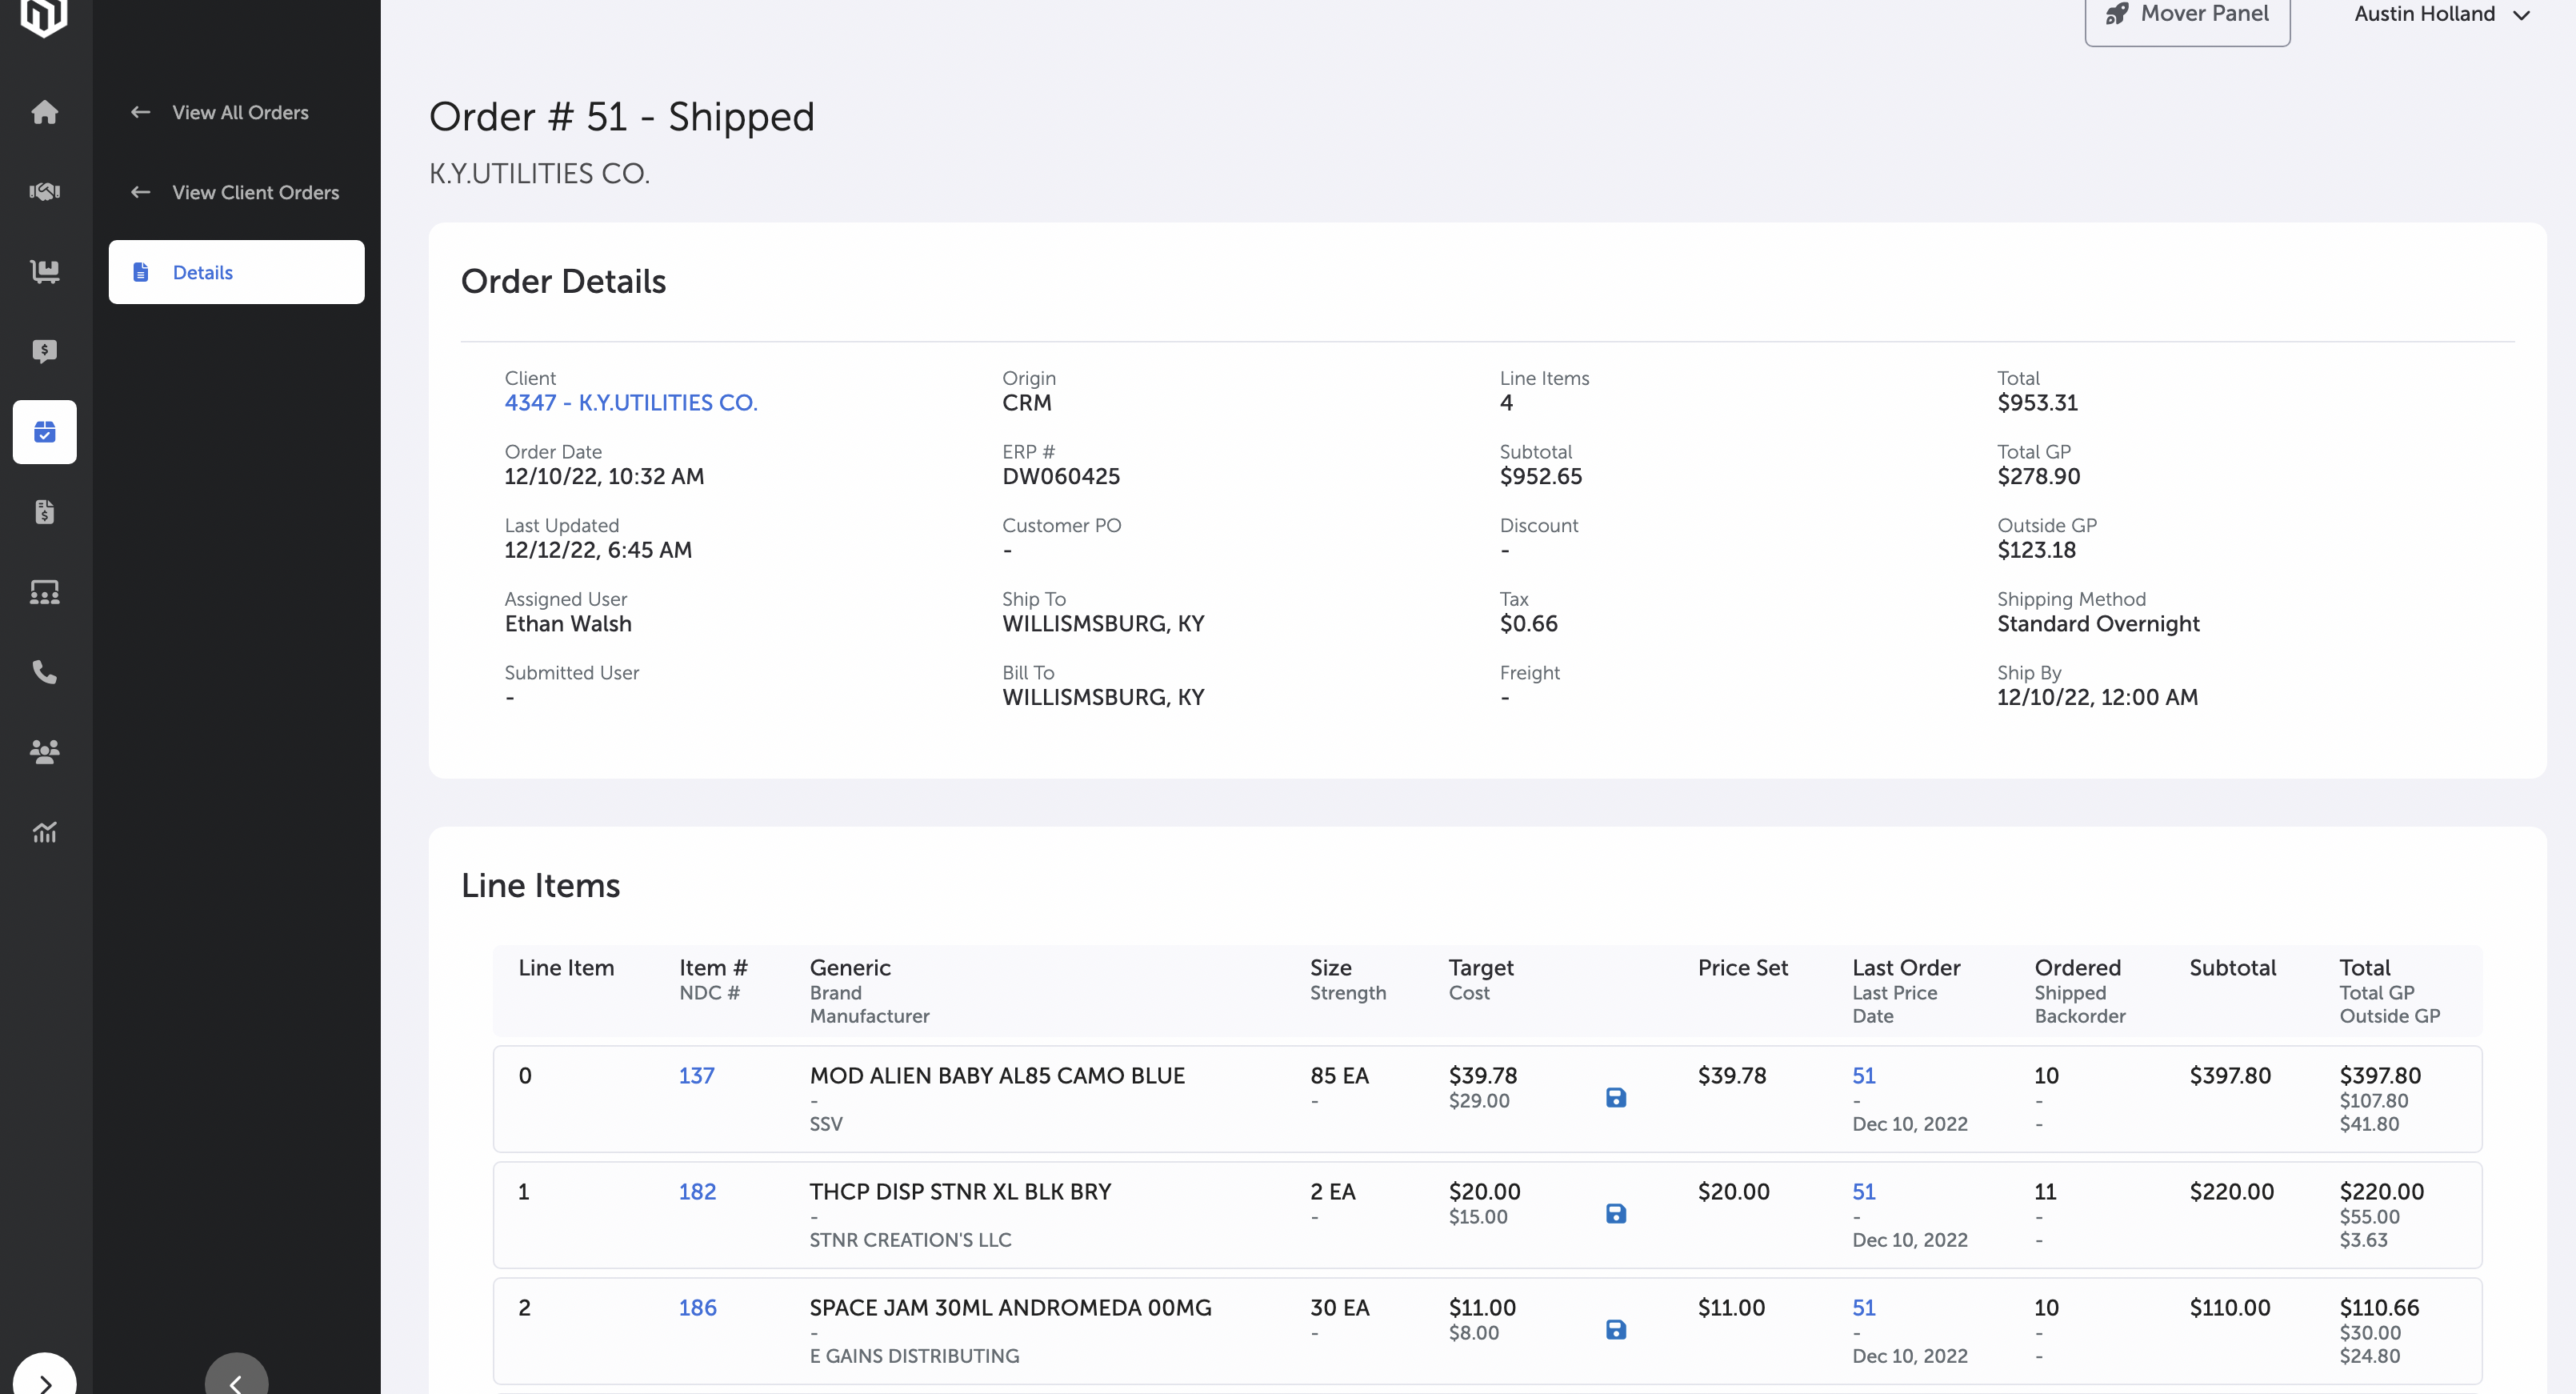Image resolution: width=2576 pixels, height=1394 pixels.
Task: Save target price for item 137
Action: pos(1615,1098)
